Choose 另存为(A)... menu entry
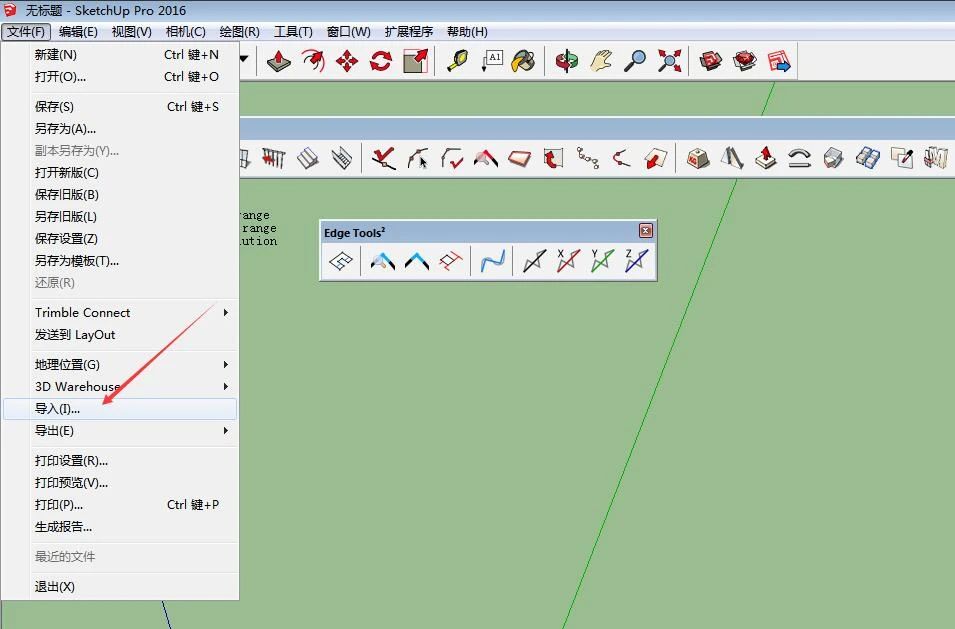The height and width of the screenshot is (629, 955). (120, 128)
